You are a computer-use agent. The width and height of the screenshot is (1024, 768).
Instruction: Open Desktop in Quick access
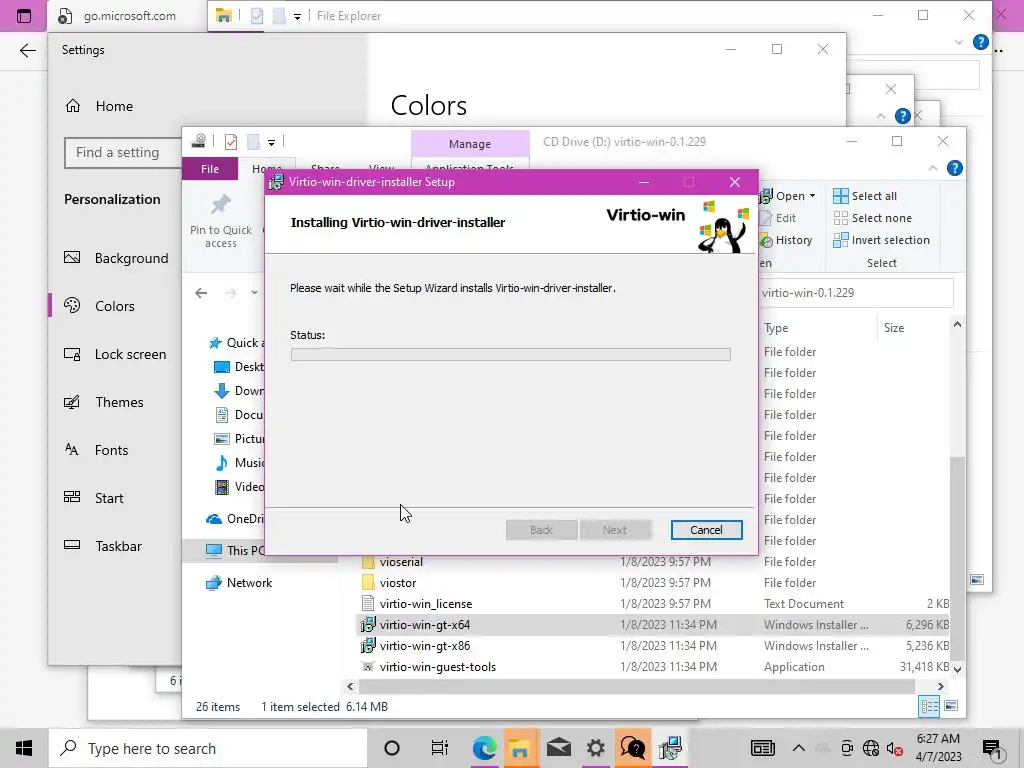pos(240,366)
